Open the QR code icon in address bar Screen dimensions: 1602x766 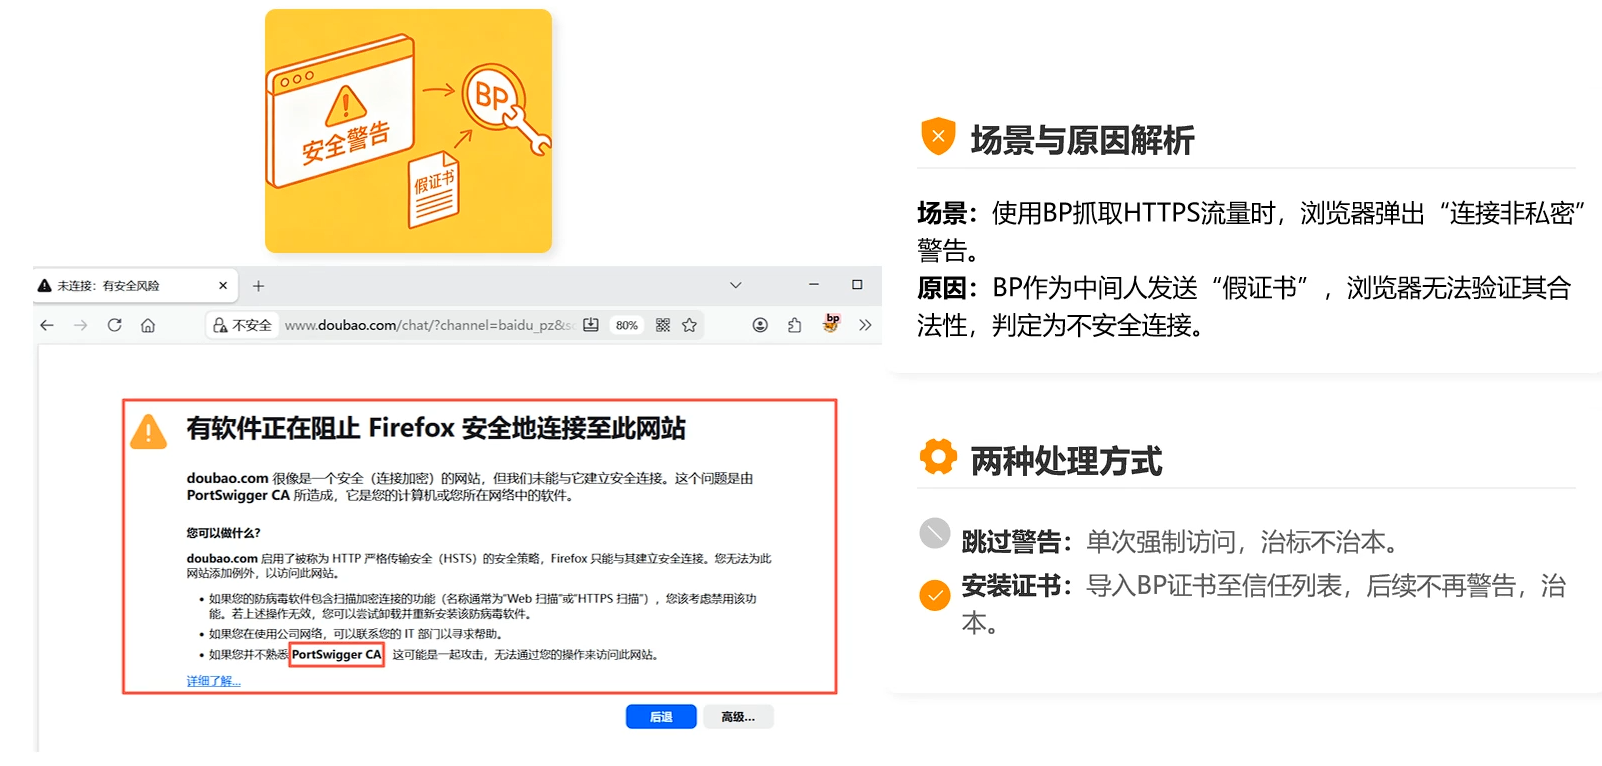663,325
